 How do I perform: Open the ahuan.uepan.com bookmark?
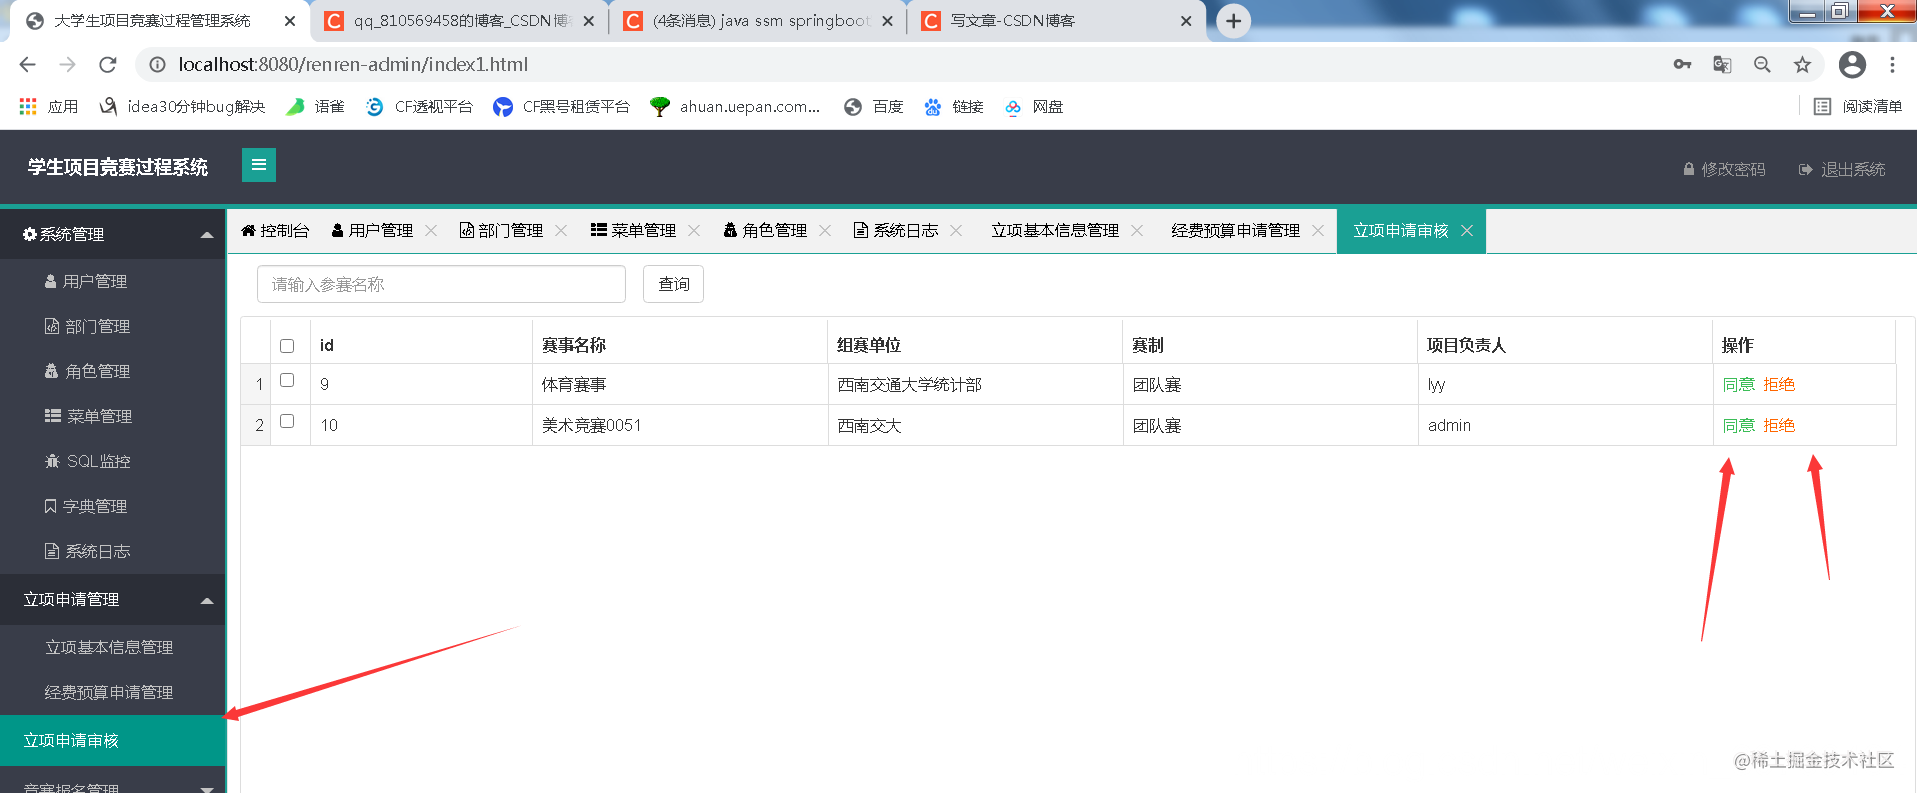pyautogui.click(x=735, y=106)
